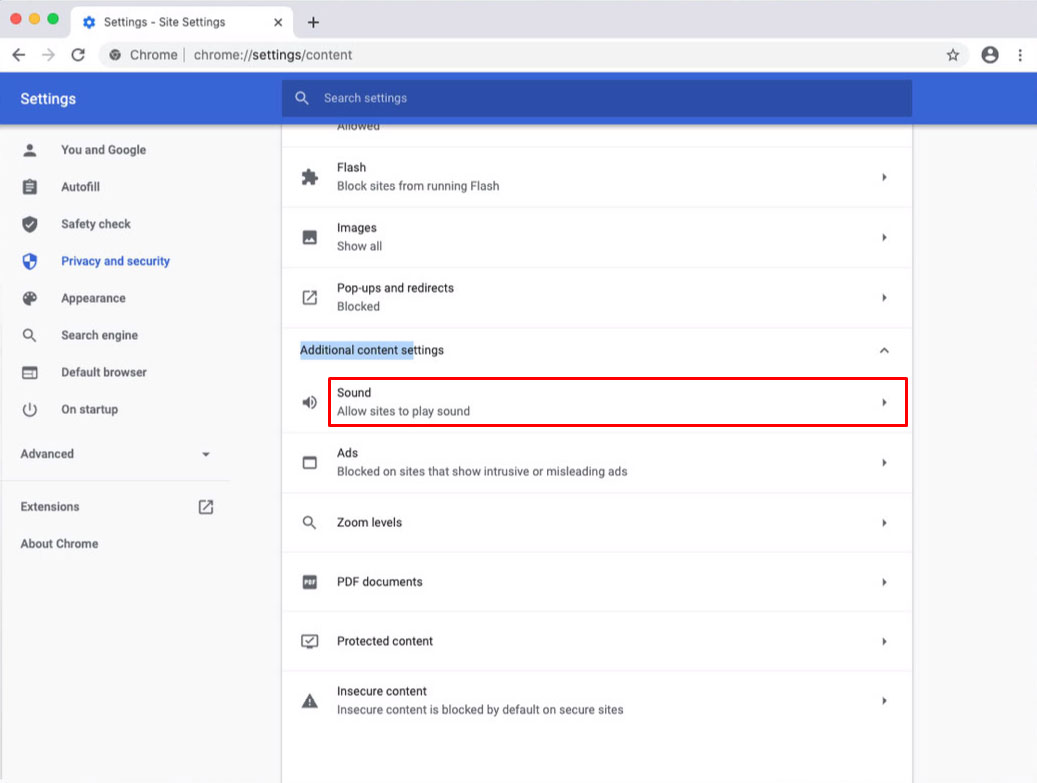
Task: Click the browser back arrow
Action: click(18, 55)
